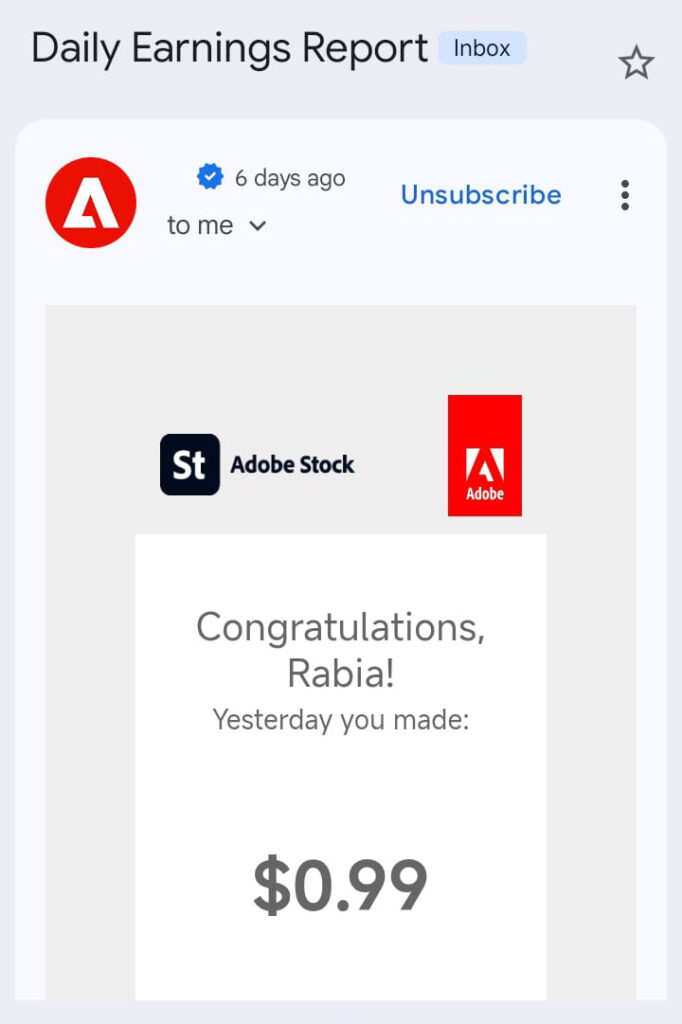Tap the 'to me' recipient text

coord(200,226)
